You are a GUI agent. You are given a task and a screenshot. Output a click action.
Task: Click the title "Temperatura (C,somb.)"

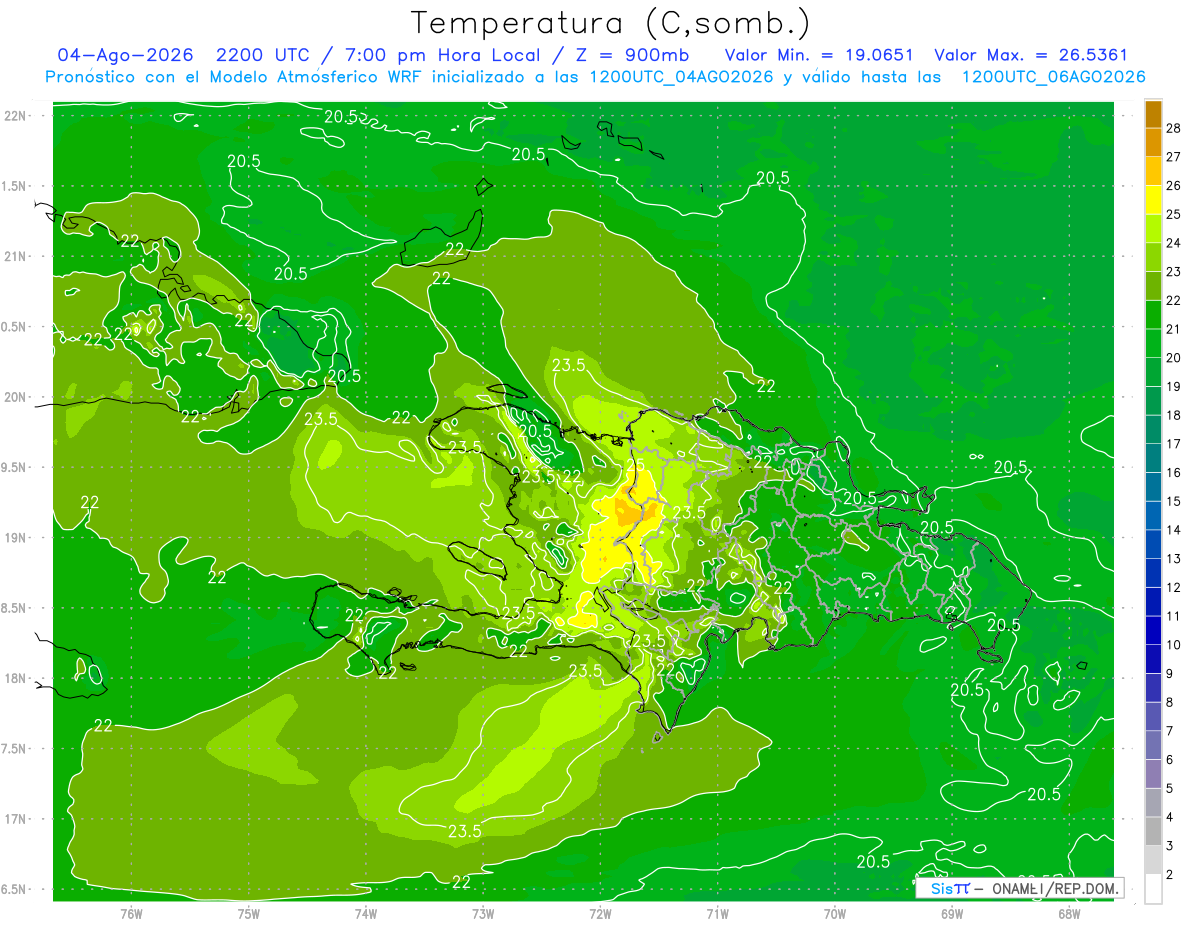(610, 23)
